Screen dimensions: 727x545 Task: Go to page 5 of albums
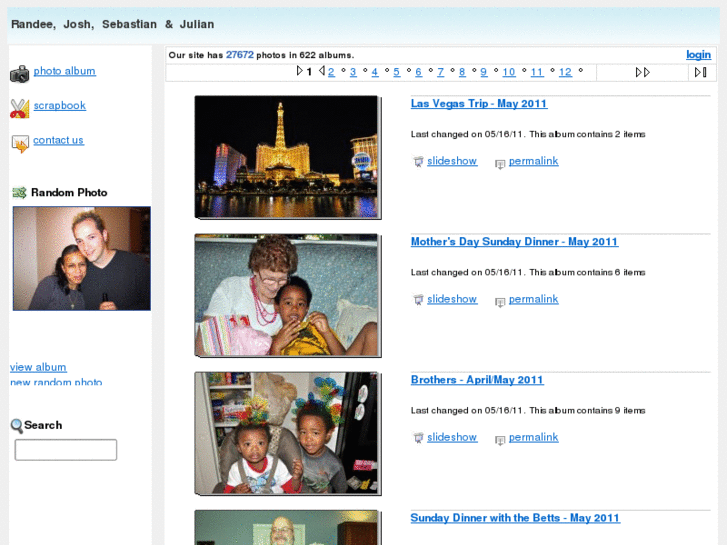click(x=396, y=72)
